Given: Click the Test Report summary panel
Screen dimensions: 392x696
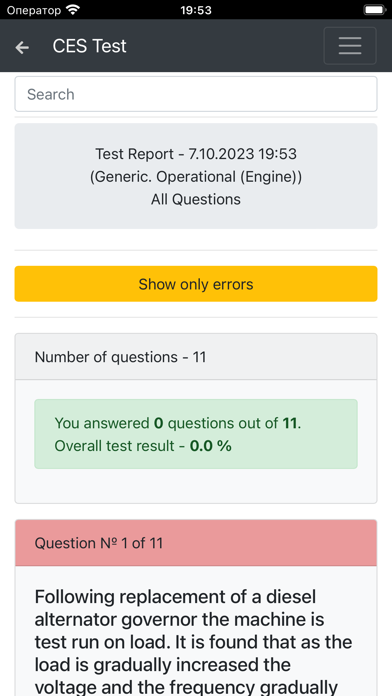Looking at the screenshot, I should tap(196, 176).
